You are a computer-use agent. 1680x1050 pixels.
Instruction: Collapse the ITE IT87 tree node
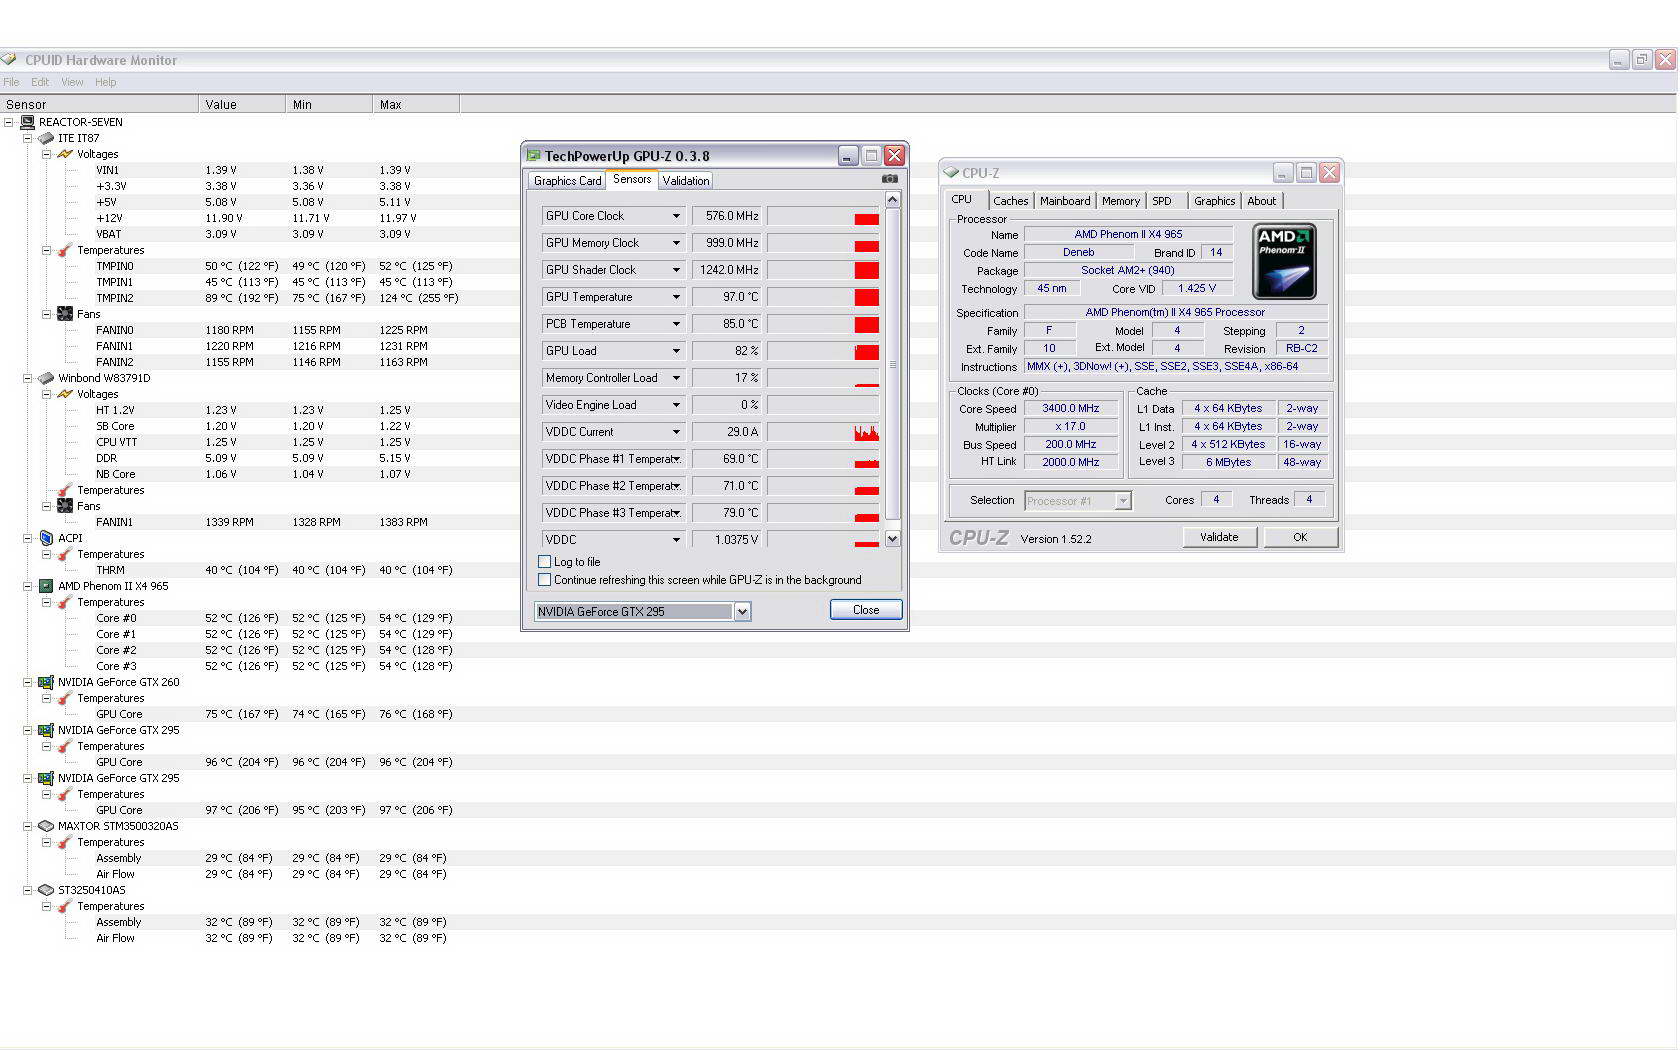point(28,138)
